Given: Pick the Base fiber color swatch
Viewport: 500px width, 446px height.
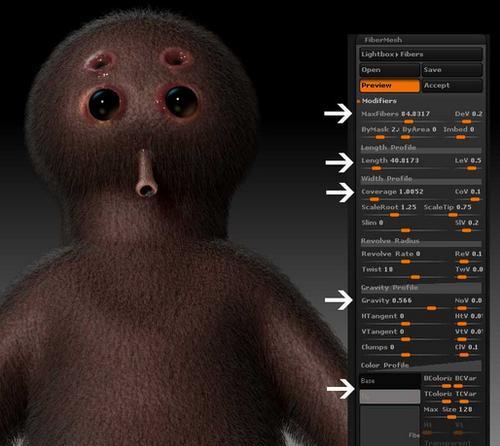Looking at the screenshot, I should [390, 381].
